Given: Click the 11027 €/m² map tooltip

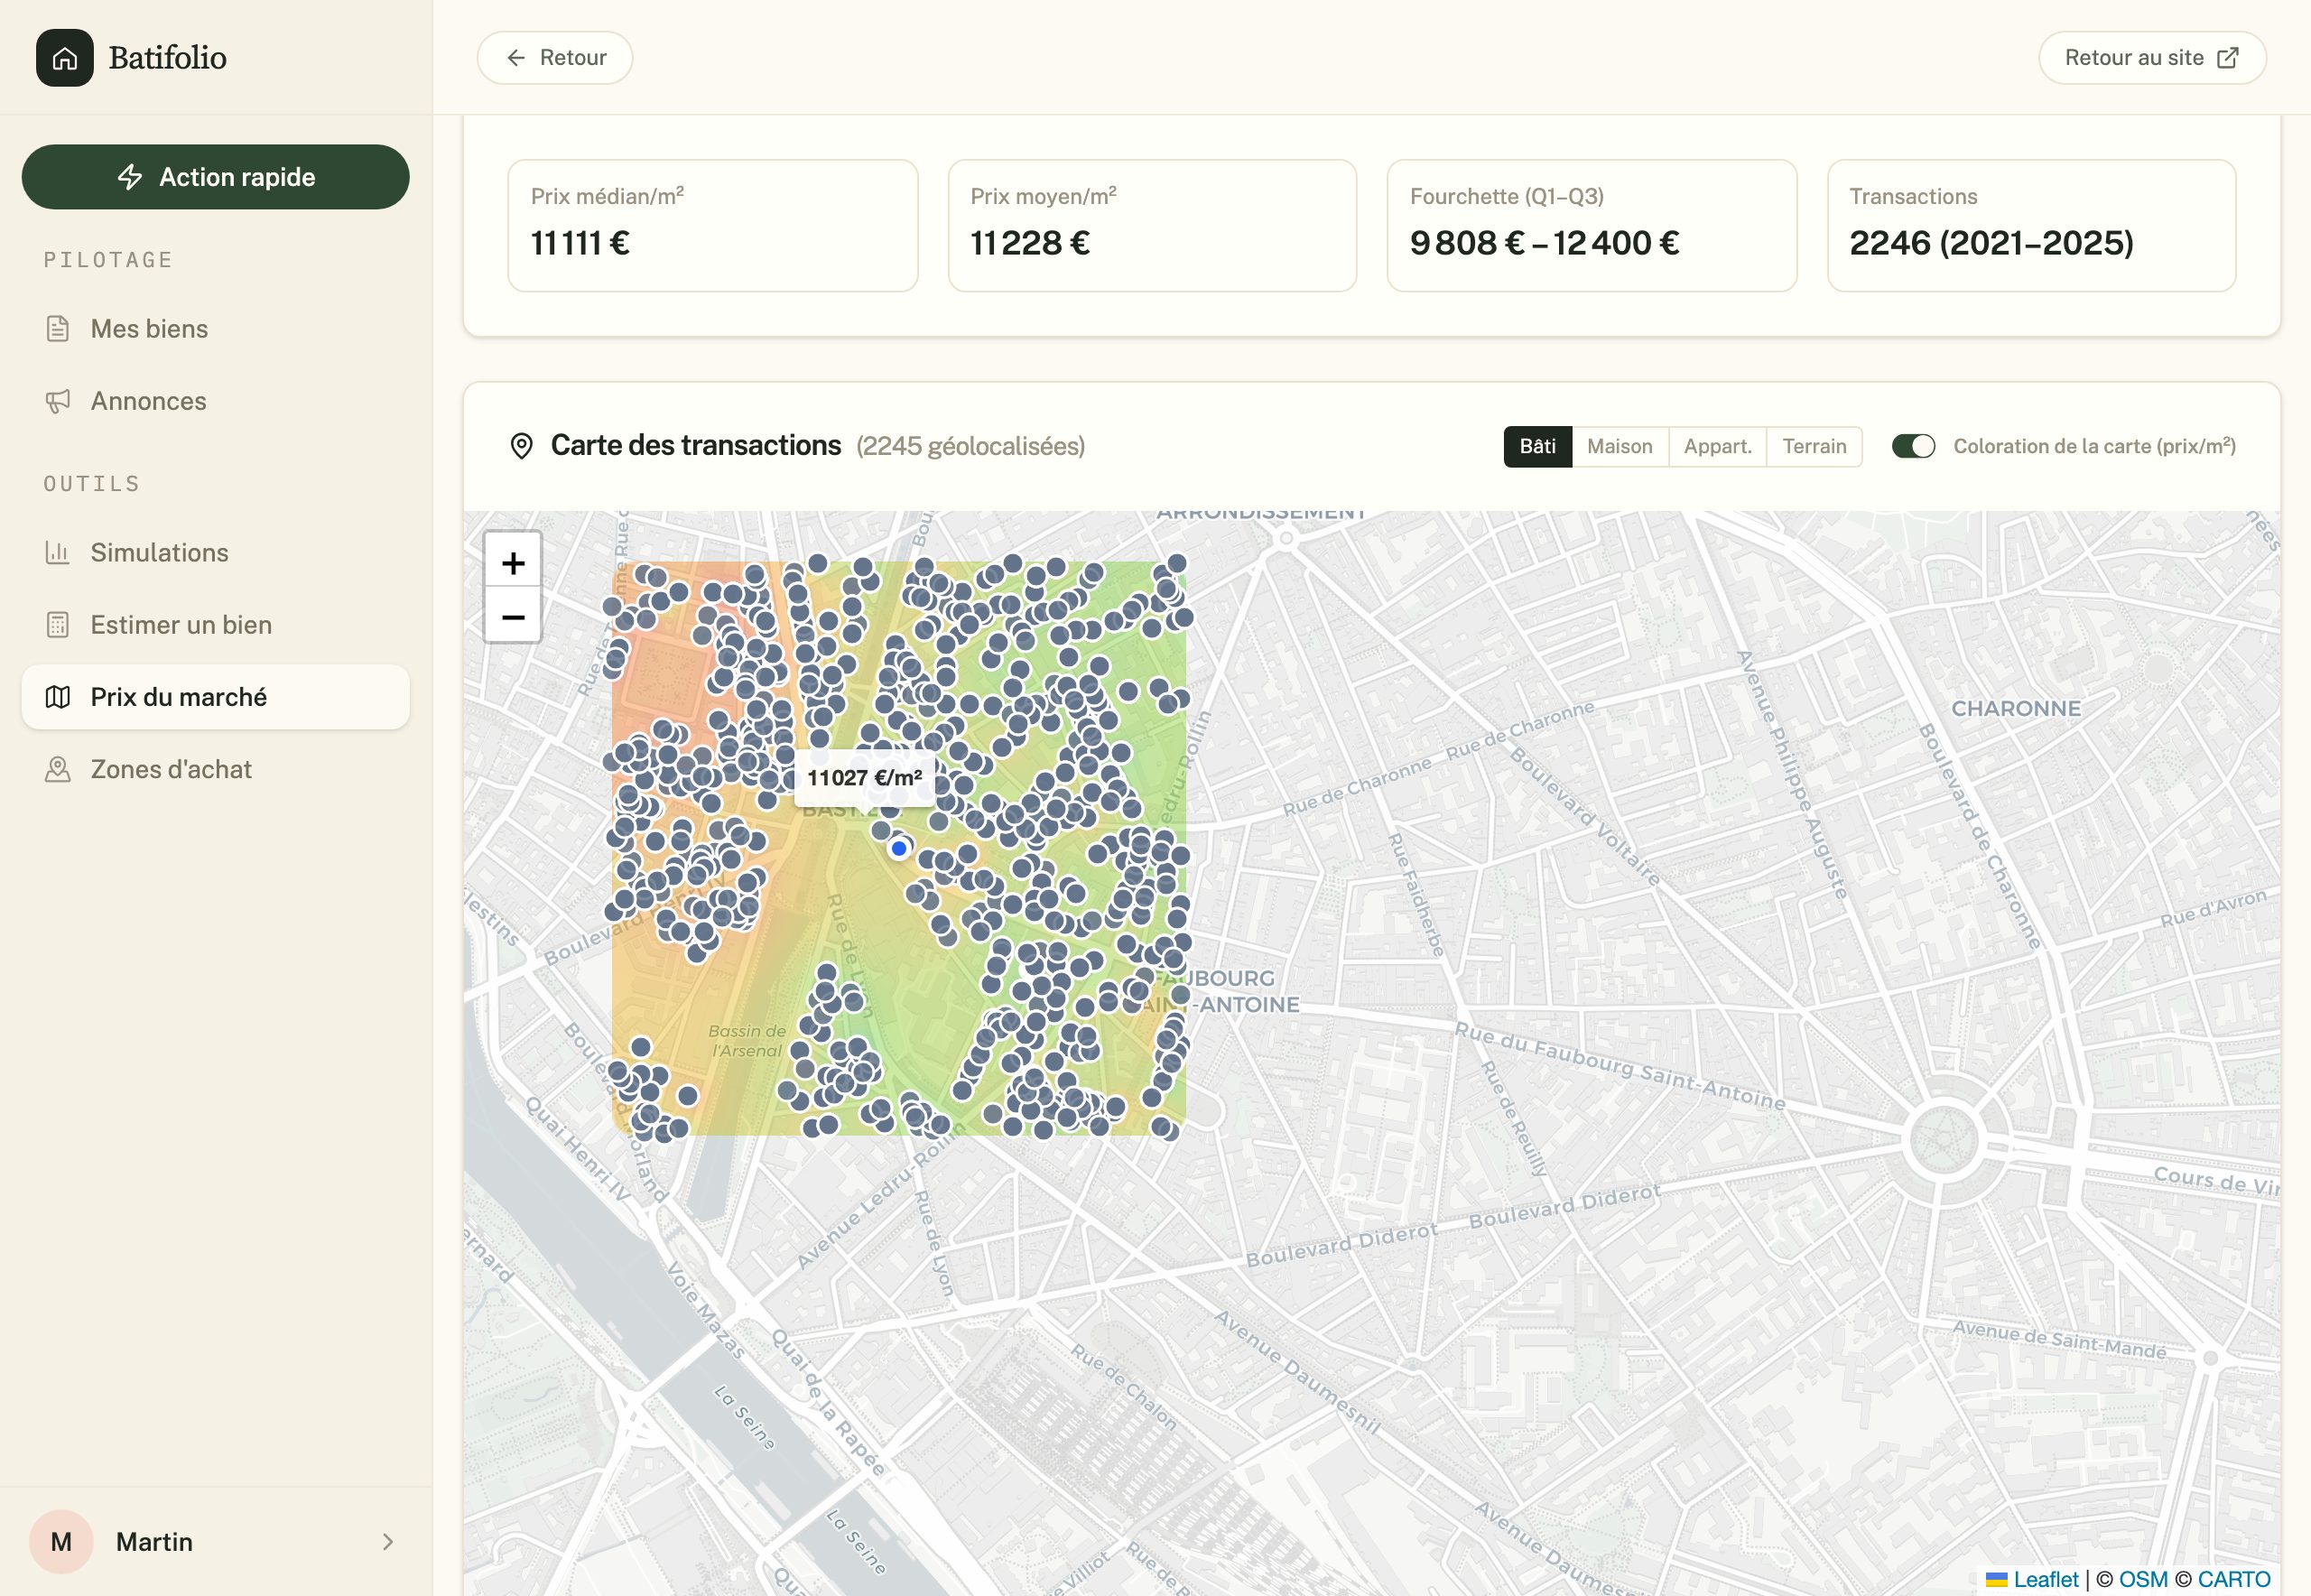Looking at the screenshot, I should [865, 778].
